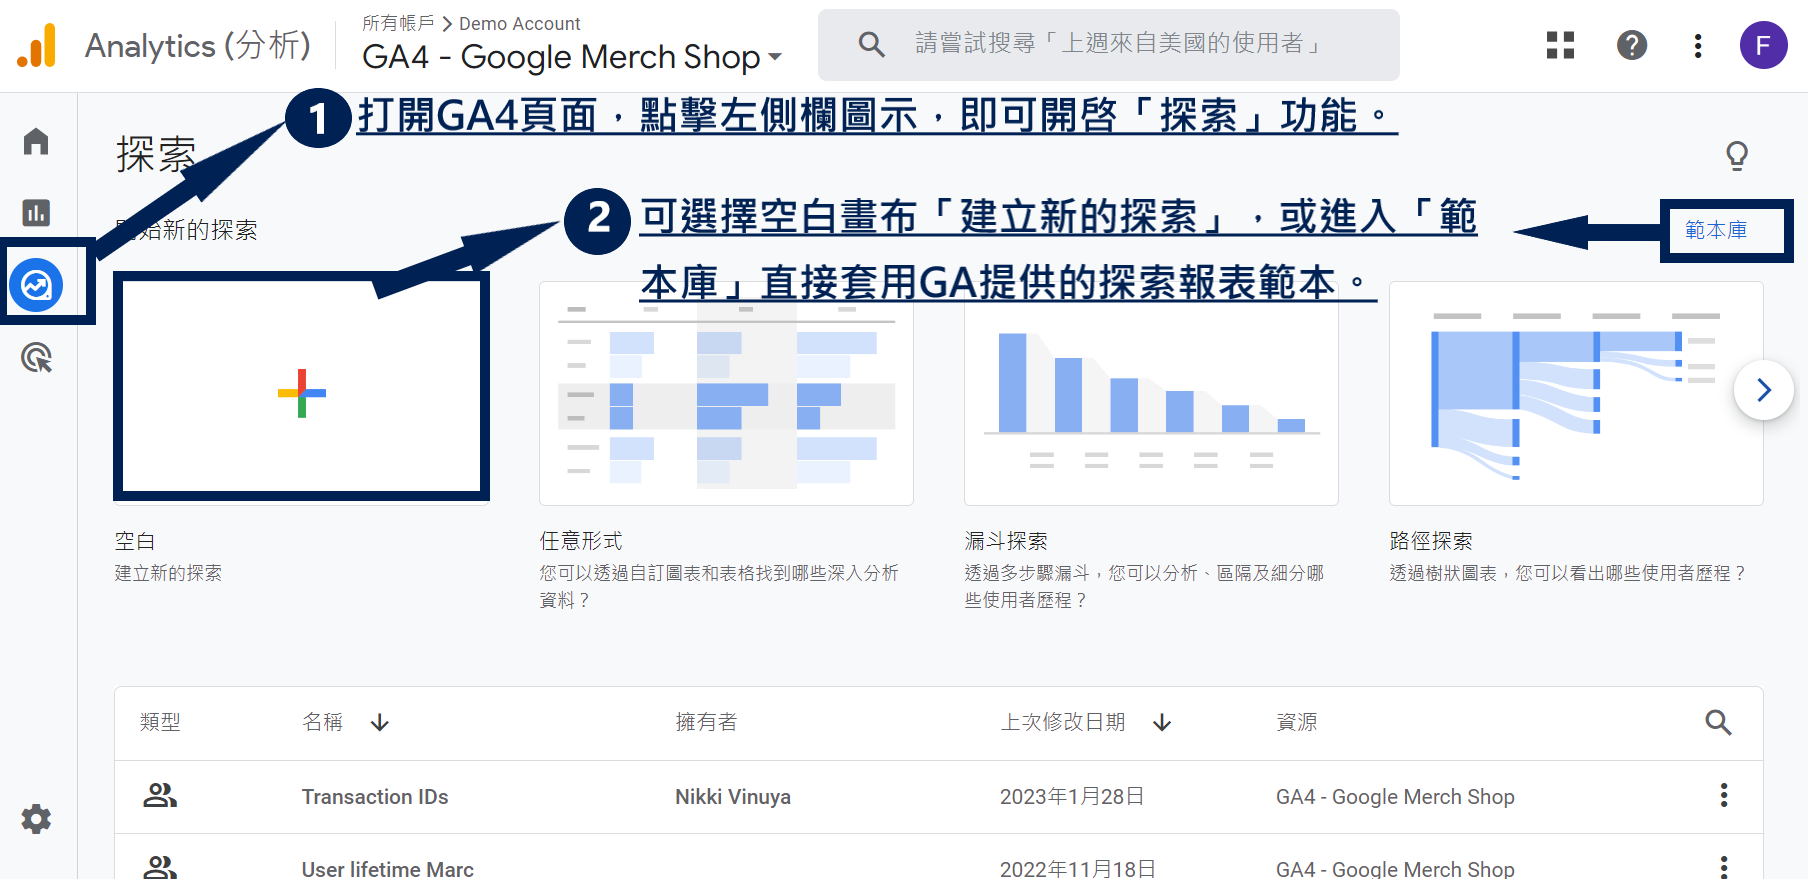Open the Explore icon in sidebar

tap(36, 285)
